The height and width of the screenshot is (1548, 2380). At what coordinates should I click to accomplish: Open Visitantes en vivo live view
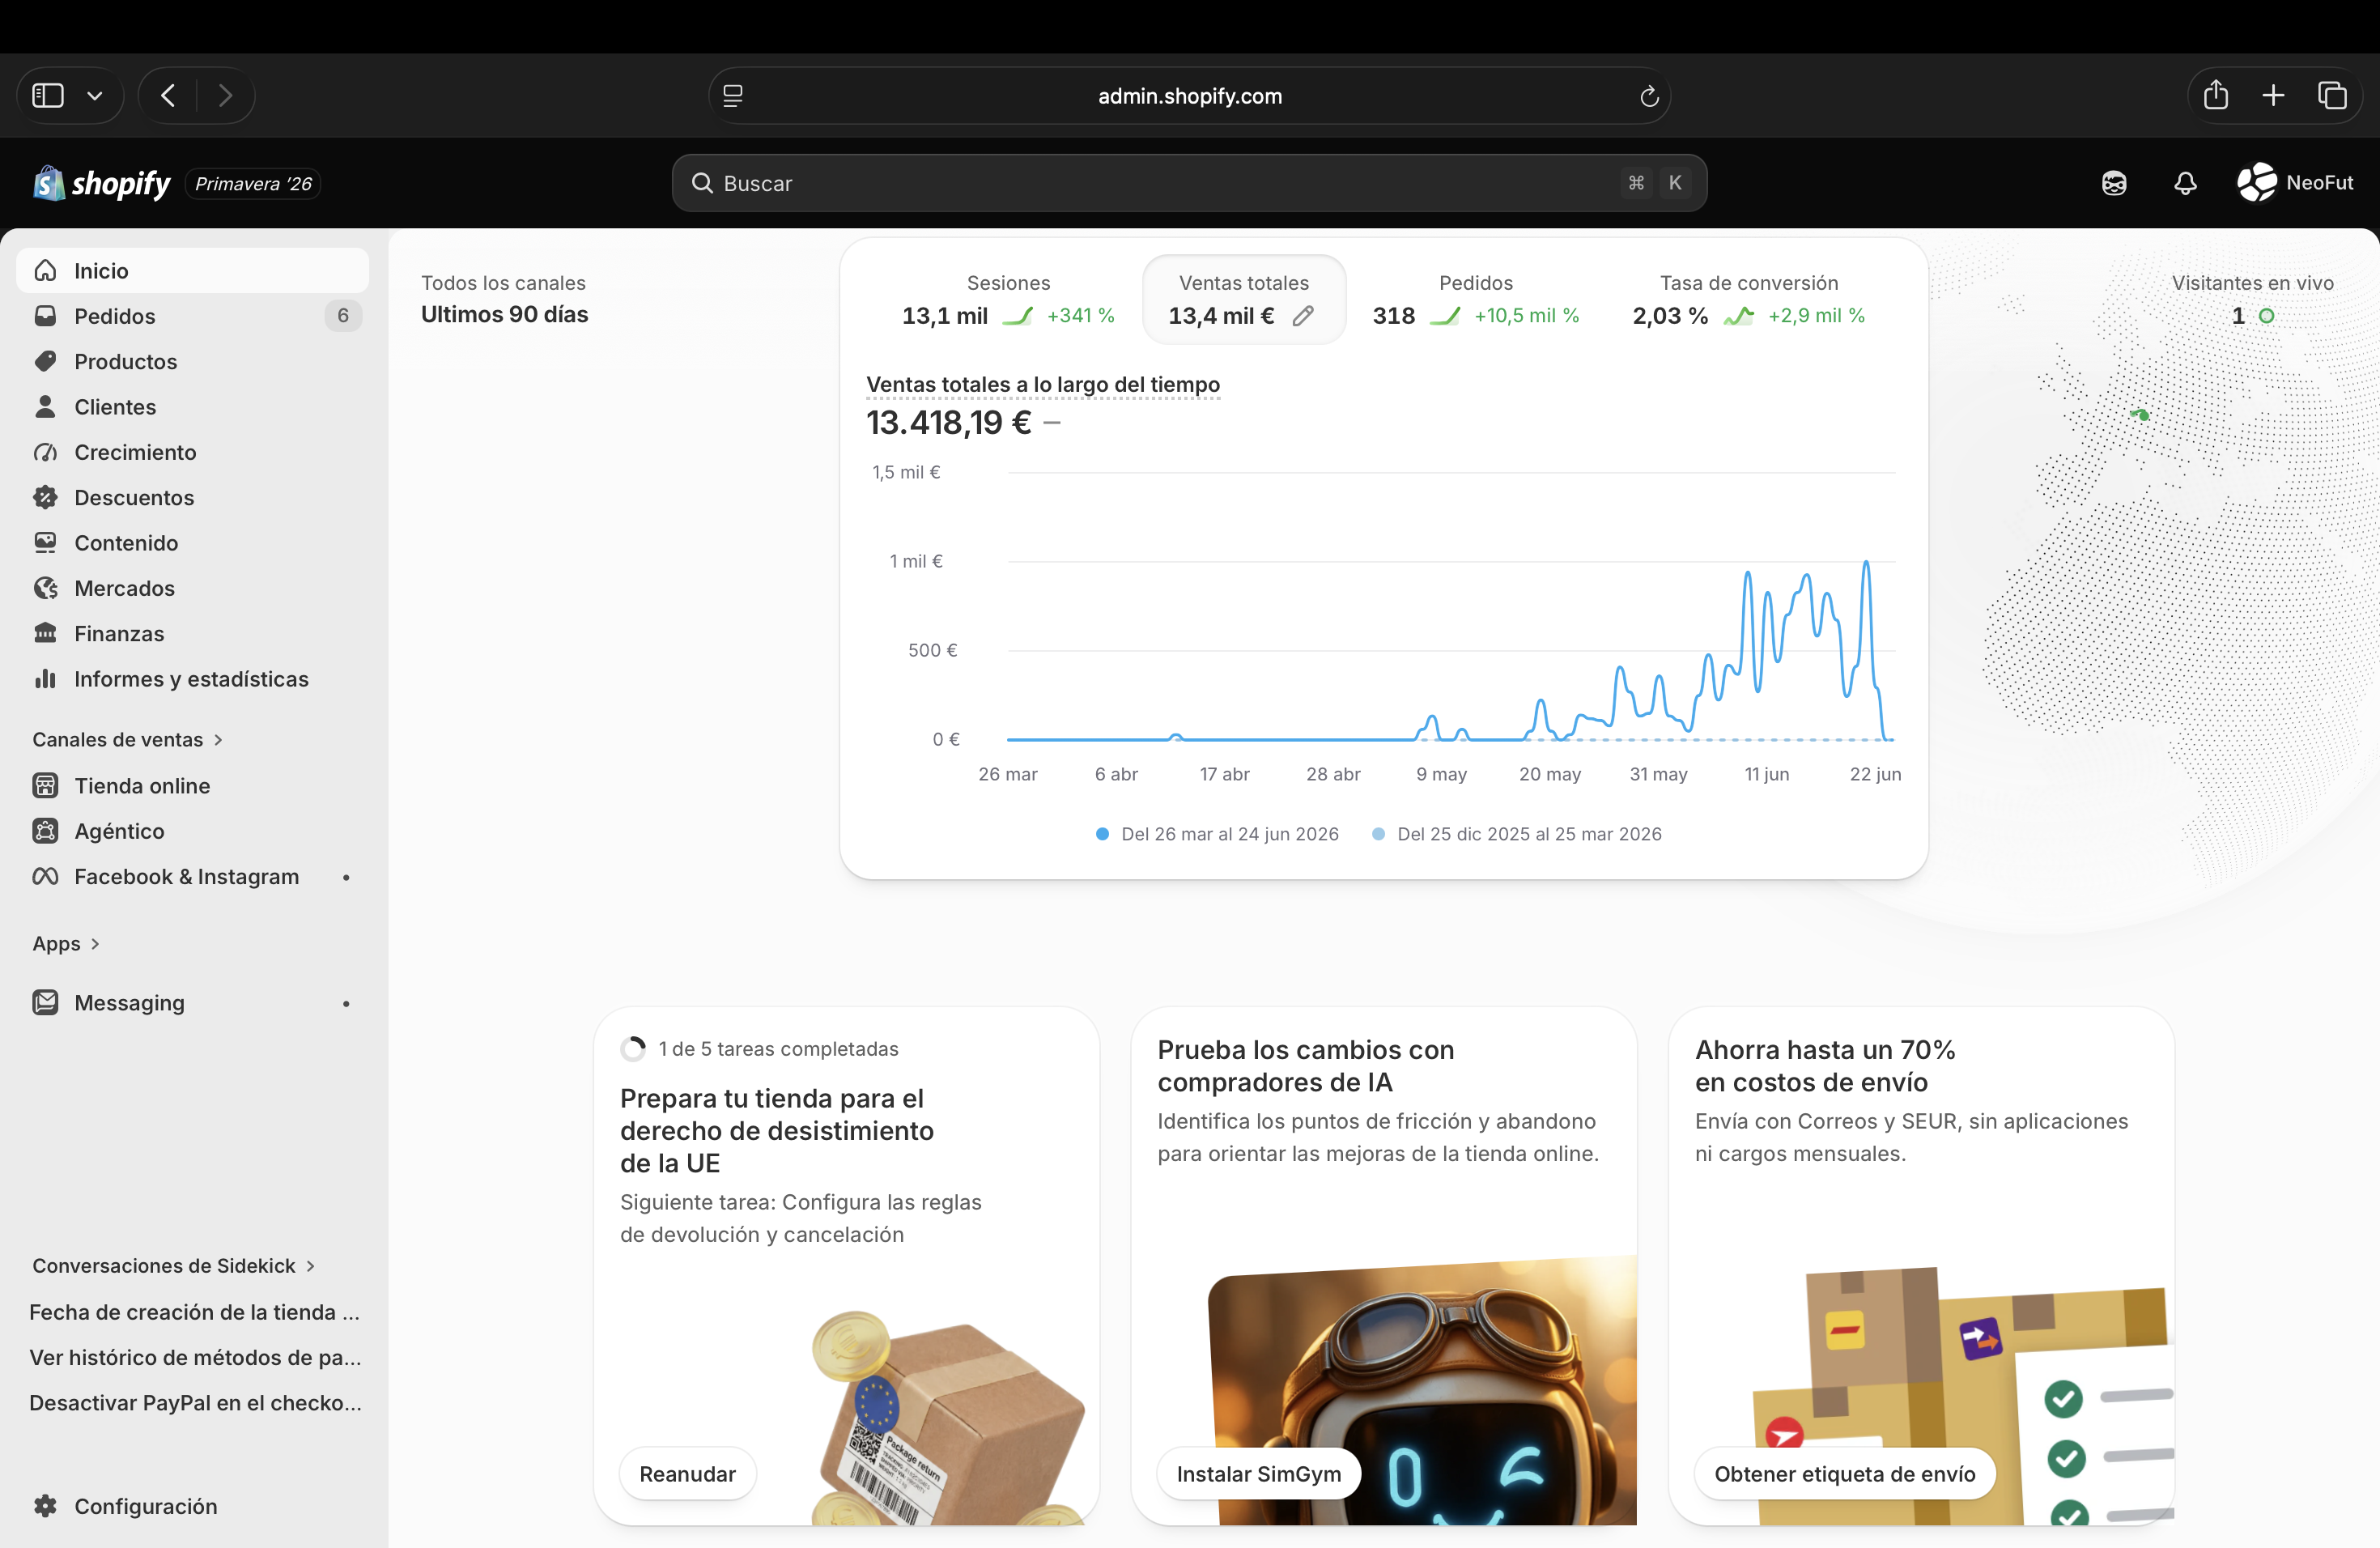(x=2252, y=299)
